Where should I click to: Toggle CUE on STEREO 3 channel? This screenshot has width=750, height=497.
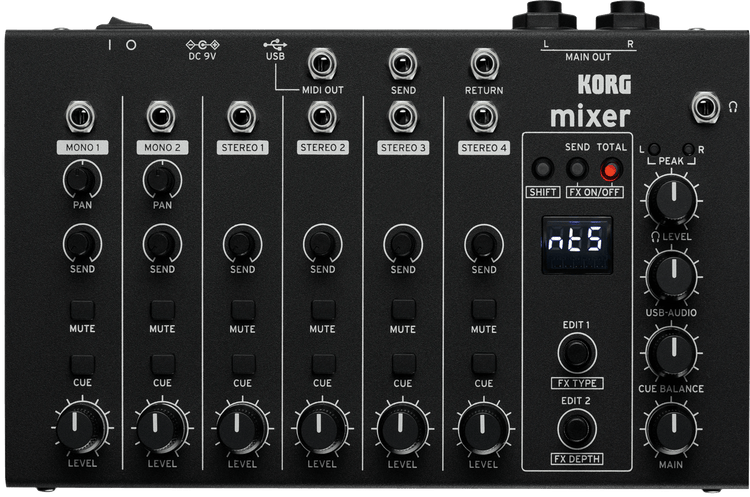[x=403, y=364]
